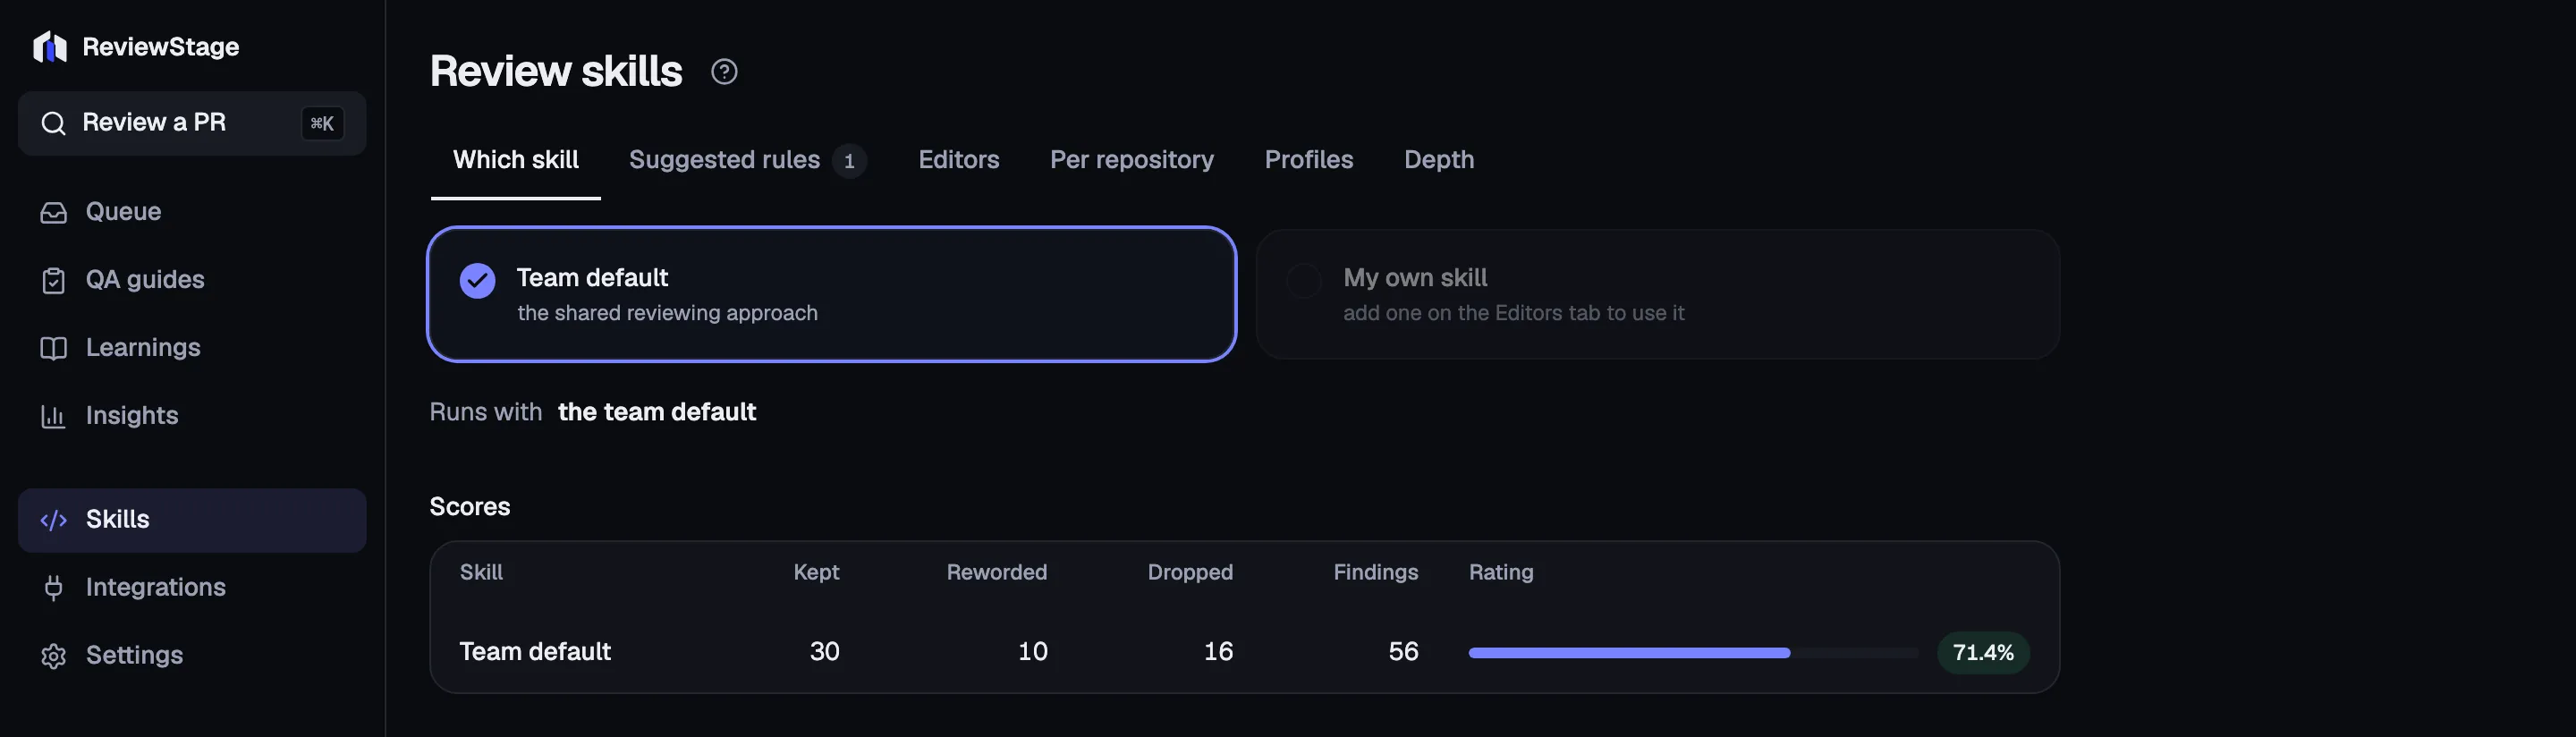Click the ⌘K shortcut badge
The width and height of the screenshot is (2576, 737).
(x=322, y=123)
